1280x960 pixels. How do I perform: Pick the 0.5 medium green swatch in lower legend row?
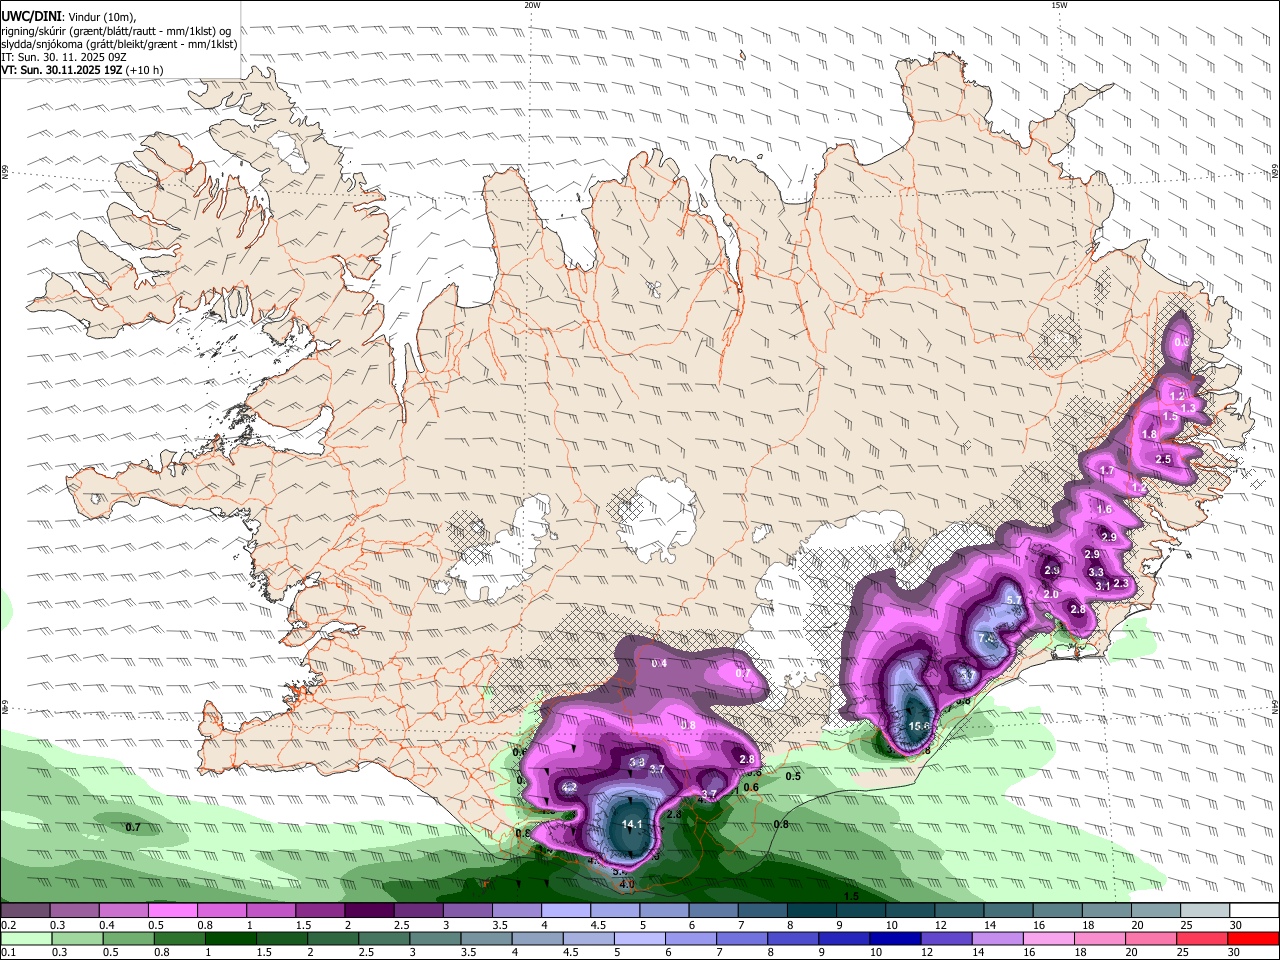pos(129,938)
